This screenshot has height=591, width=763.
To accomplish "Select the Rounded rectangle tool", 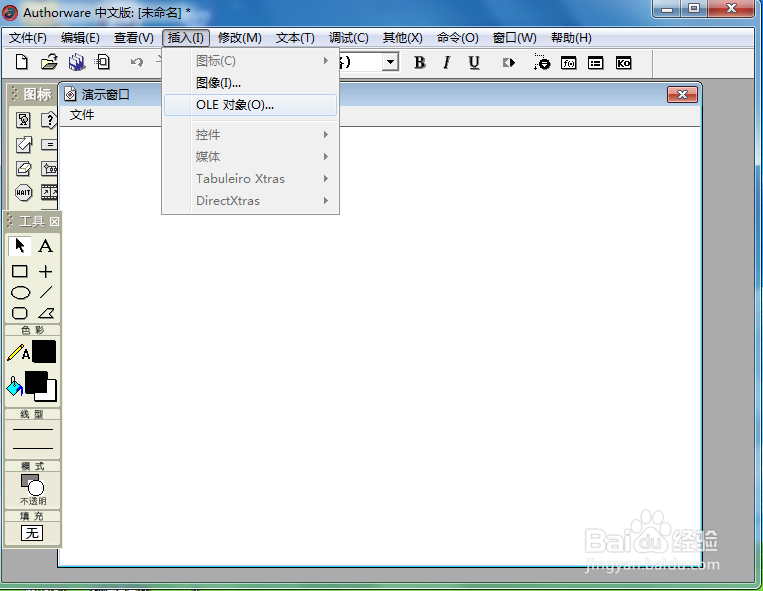I will point(19,313).
